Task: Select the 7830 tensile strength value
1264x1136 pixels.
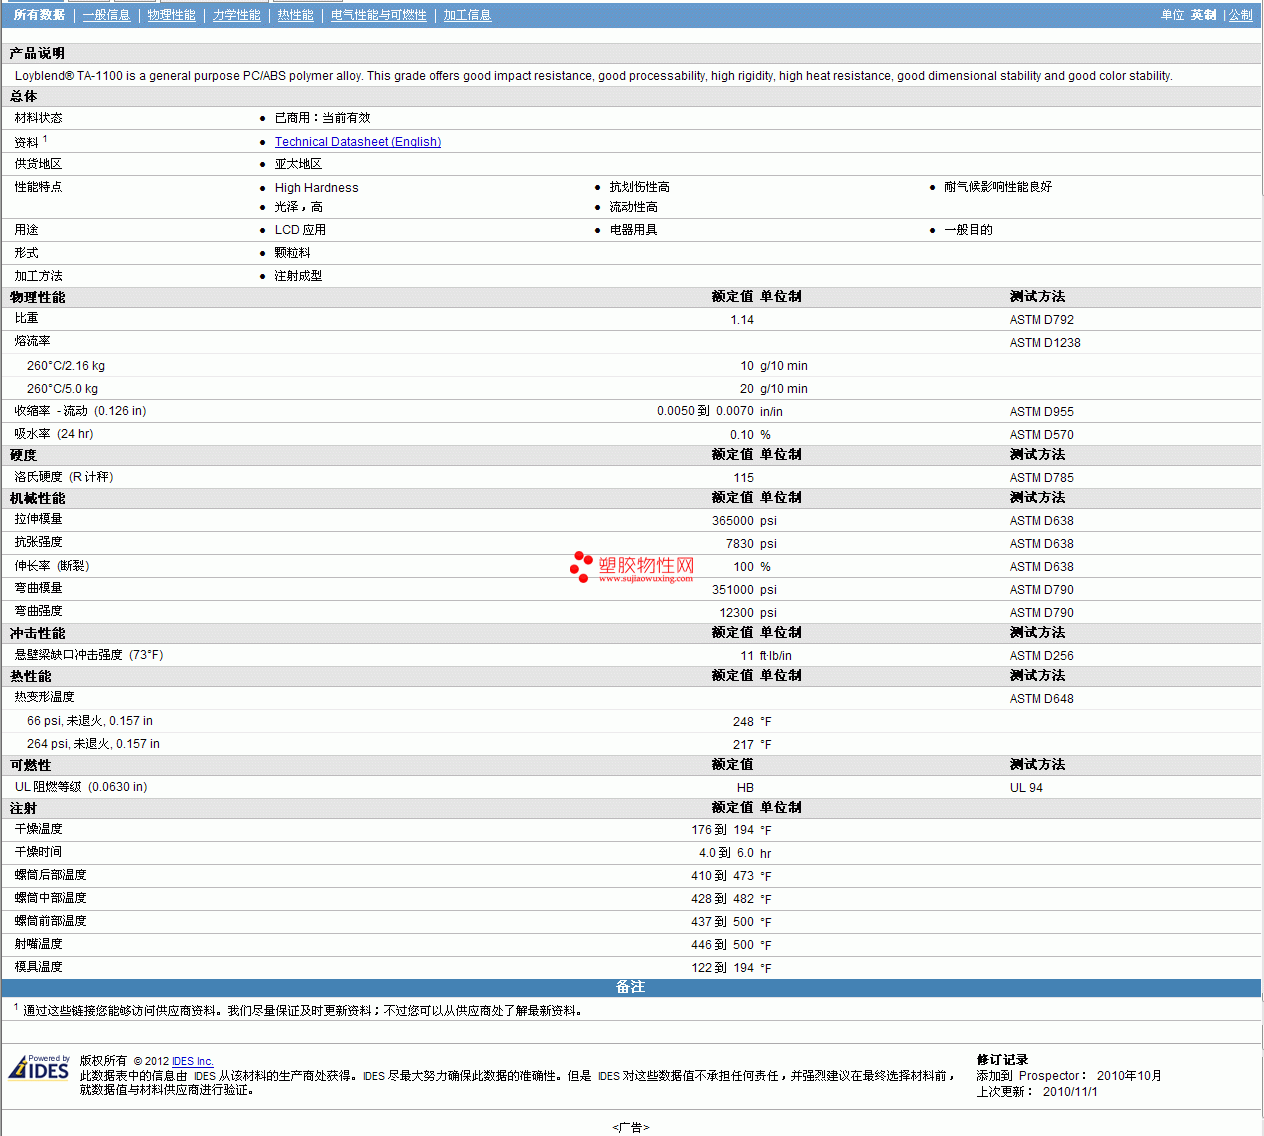Action: coord(740,544)
